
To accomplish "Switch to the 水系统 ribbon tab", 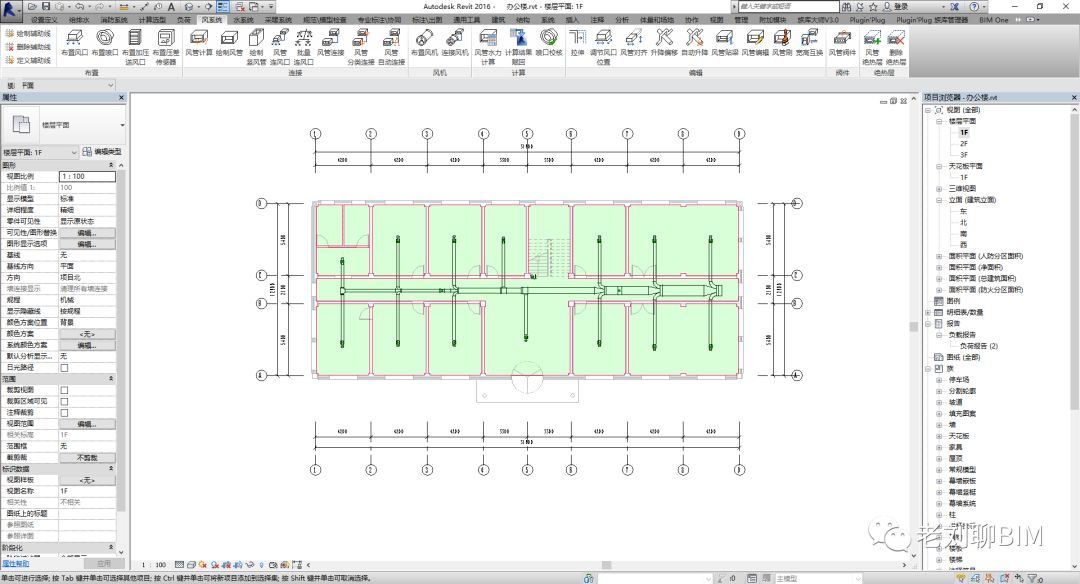I will [243, 20].
